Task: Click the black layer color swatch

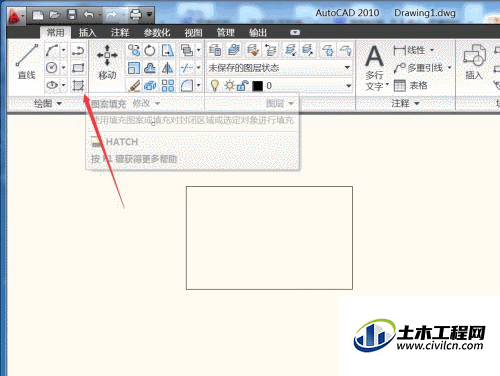Action: tap(257, 86)
